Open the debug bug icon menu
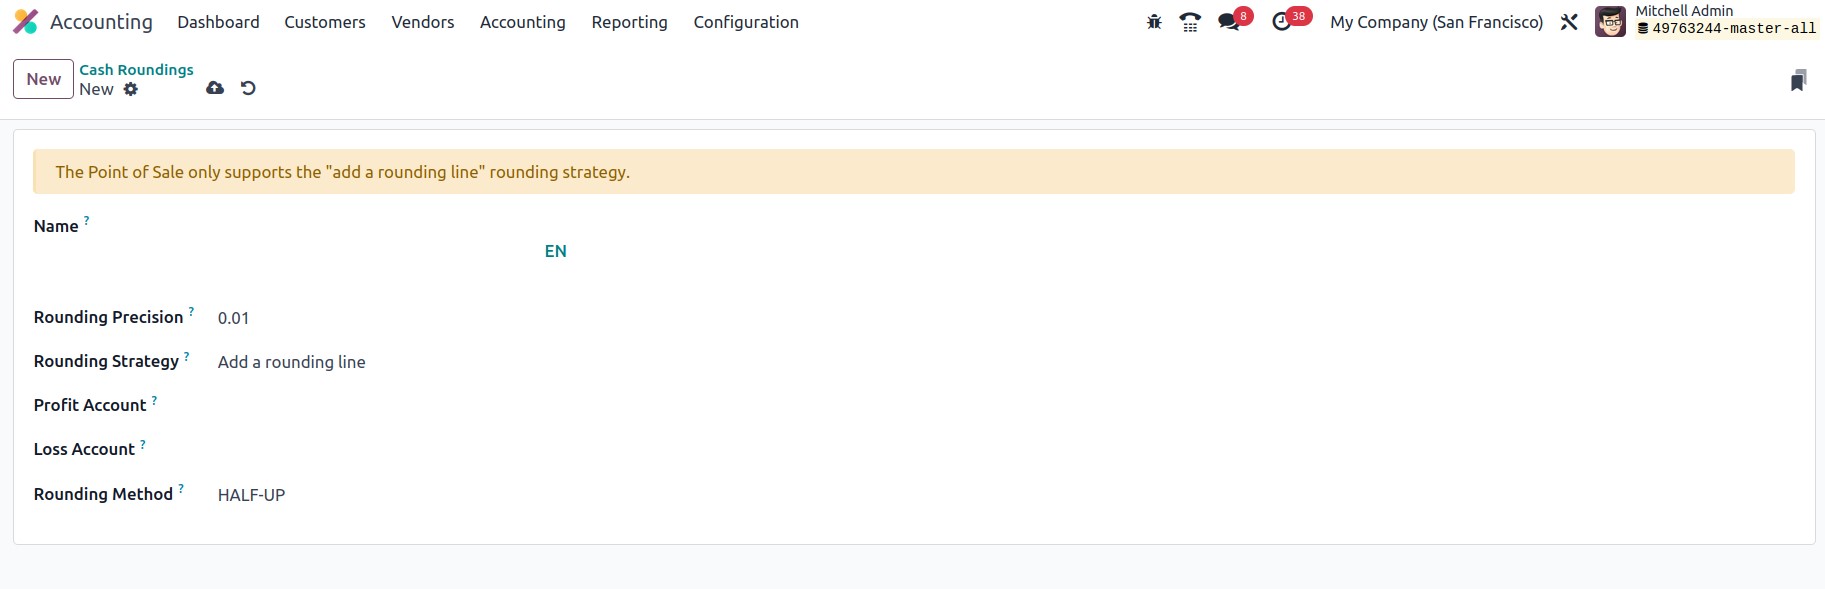Image resolution: width=1825 pixels, height=589 pixels. 1154,22
